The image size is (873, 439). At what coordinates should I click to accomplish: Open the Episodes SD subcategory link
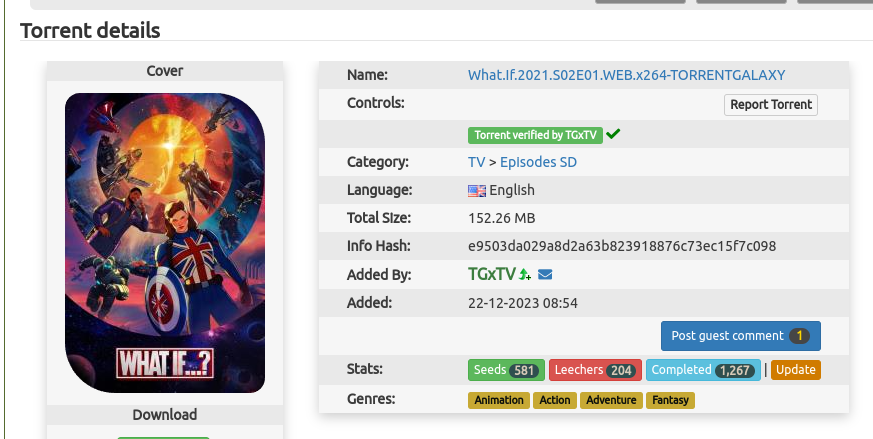coord(538,162)
